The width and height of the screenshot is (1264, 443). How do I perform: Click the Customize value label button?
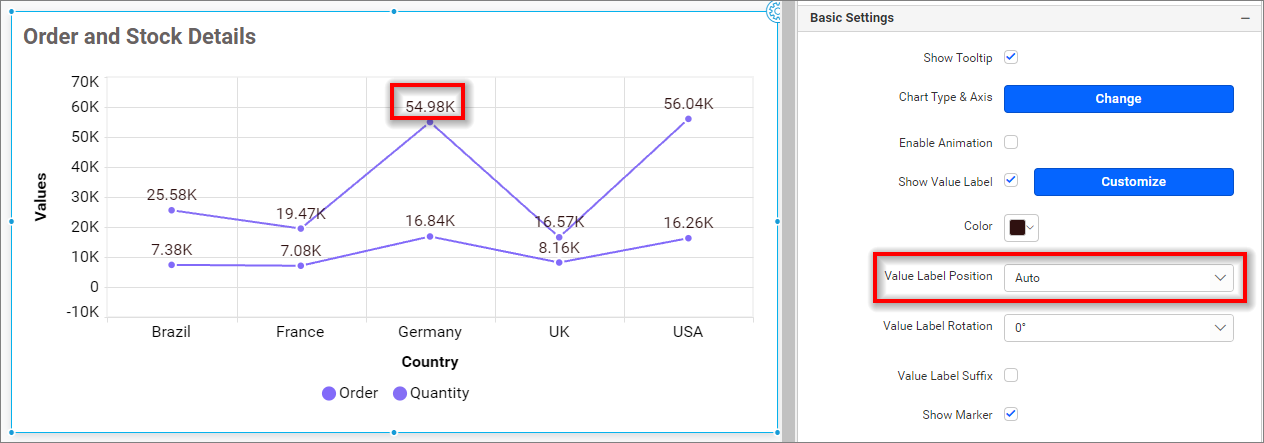(1133, 182)
